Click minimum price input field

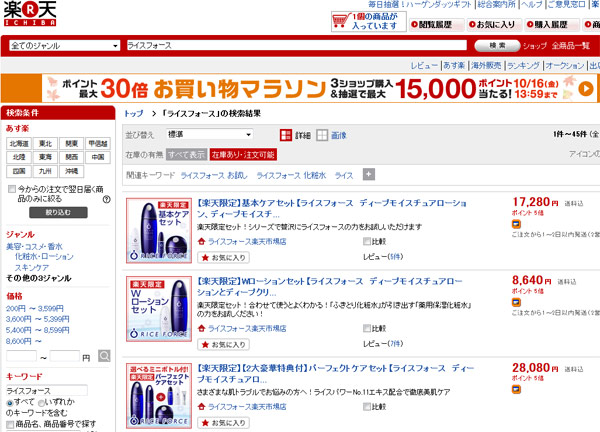point(21,356)
